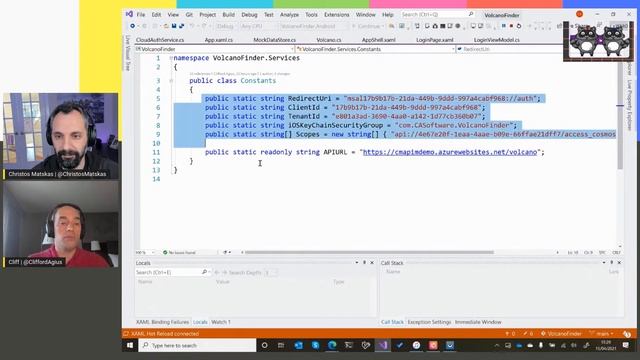This screenshot has width=640, height=360.
Task: Click the Save All toolbar icon
Action: [181, 26]
